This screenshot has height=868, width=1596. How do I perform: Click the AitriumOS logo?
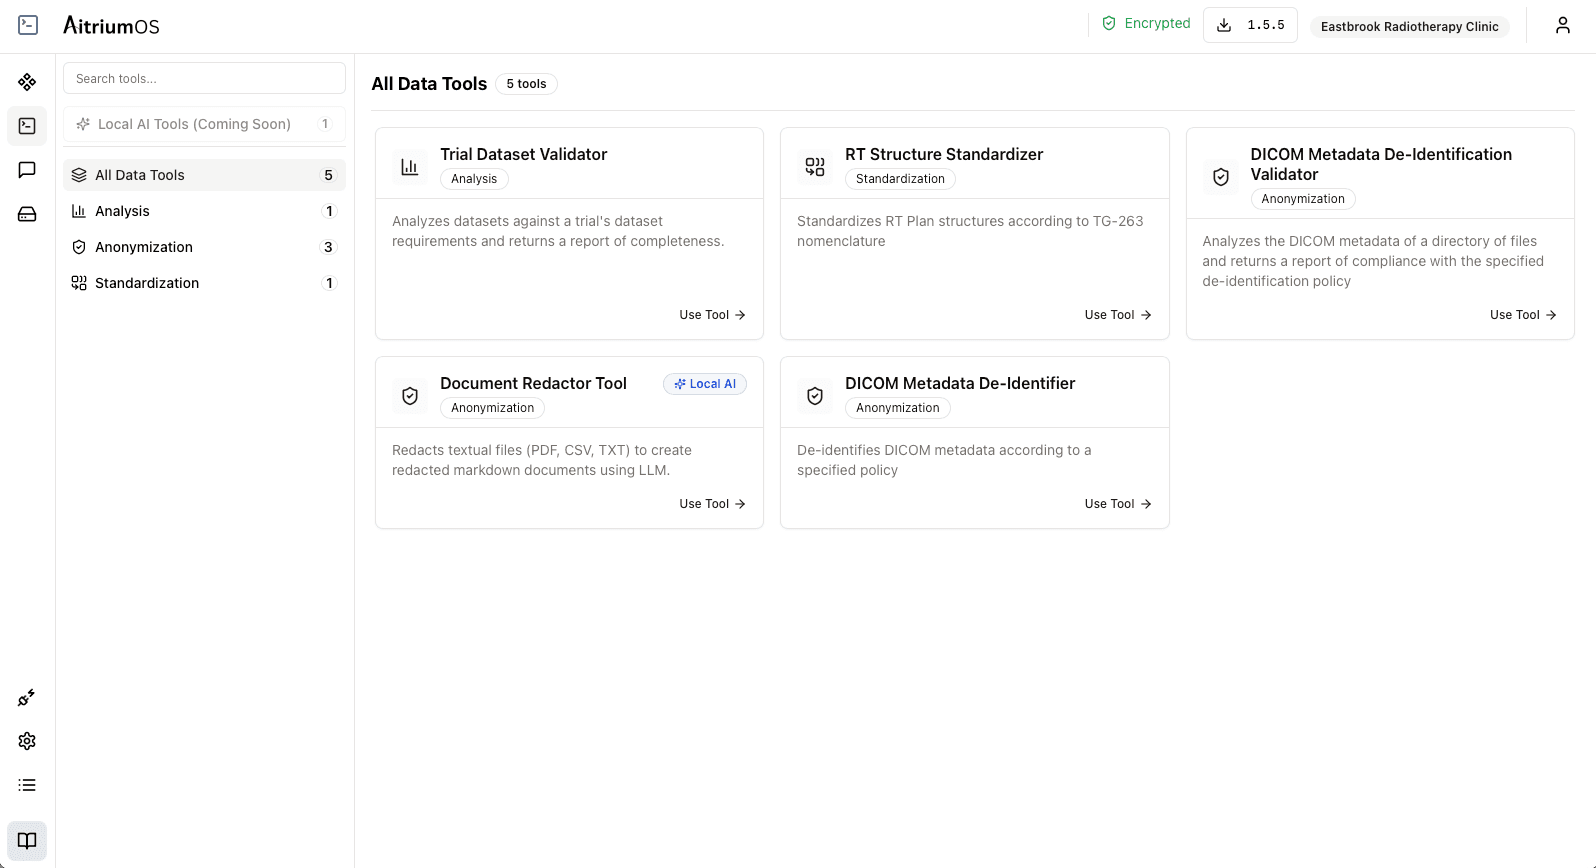(111, 25)
